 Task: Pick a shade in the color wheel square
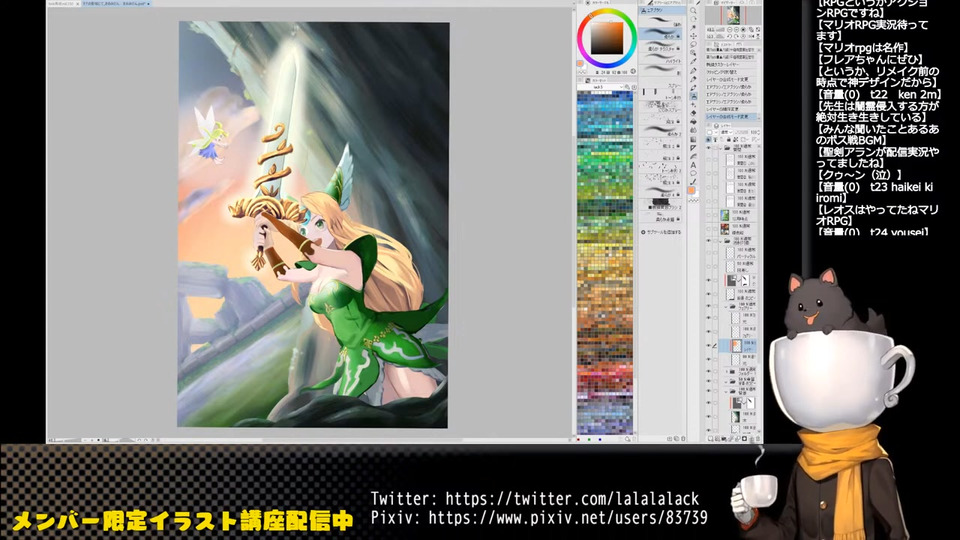pyautogui.click(x=607, y=38)
